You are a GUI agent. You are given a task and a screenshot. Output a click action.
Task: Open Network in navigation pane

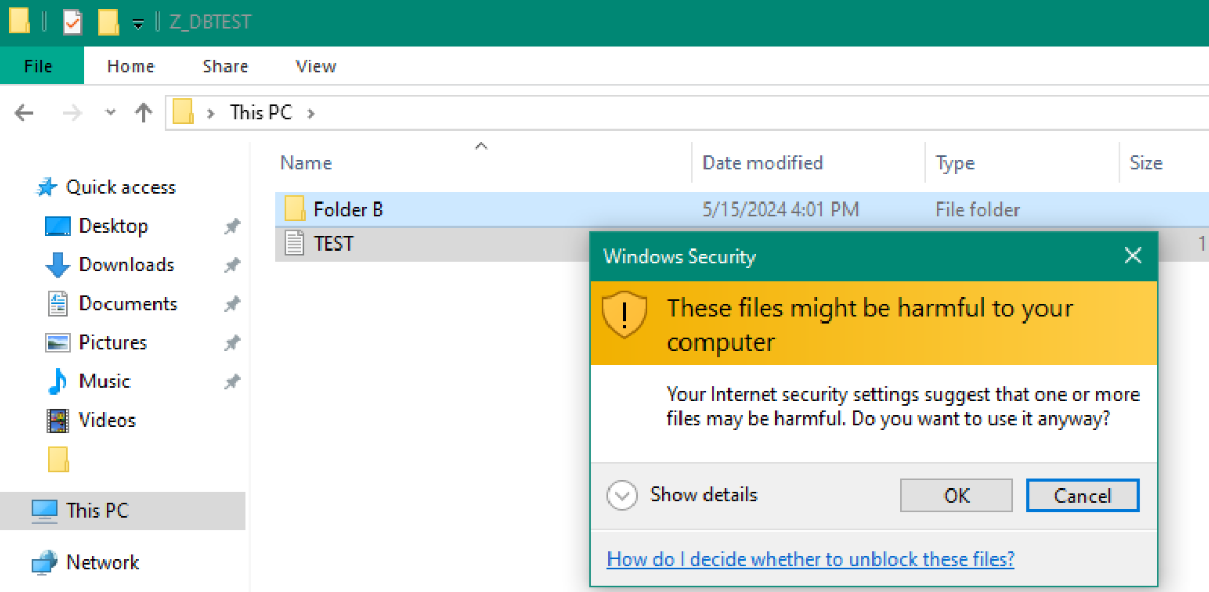tap(103, 562)
